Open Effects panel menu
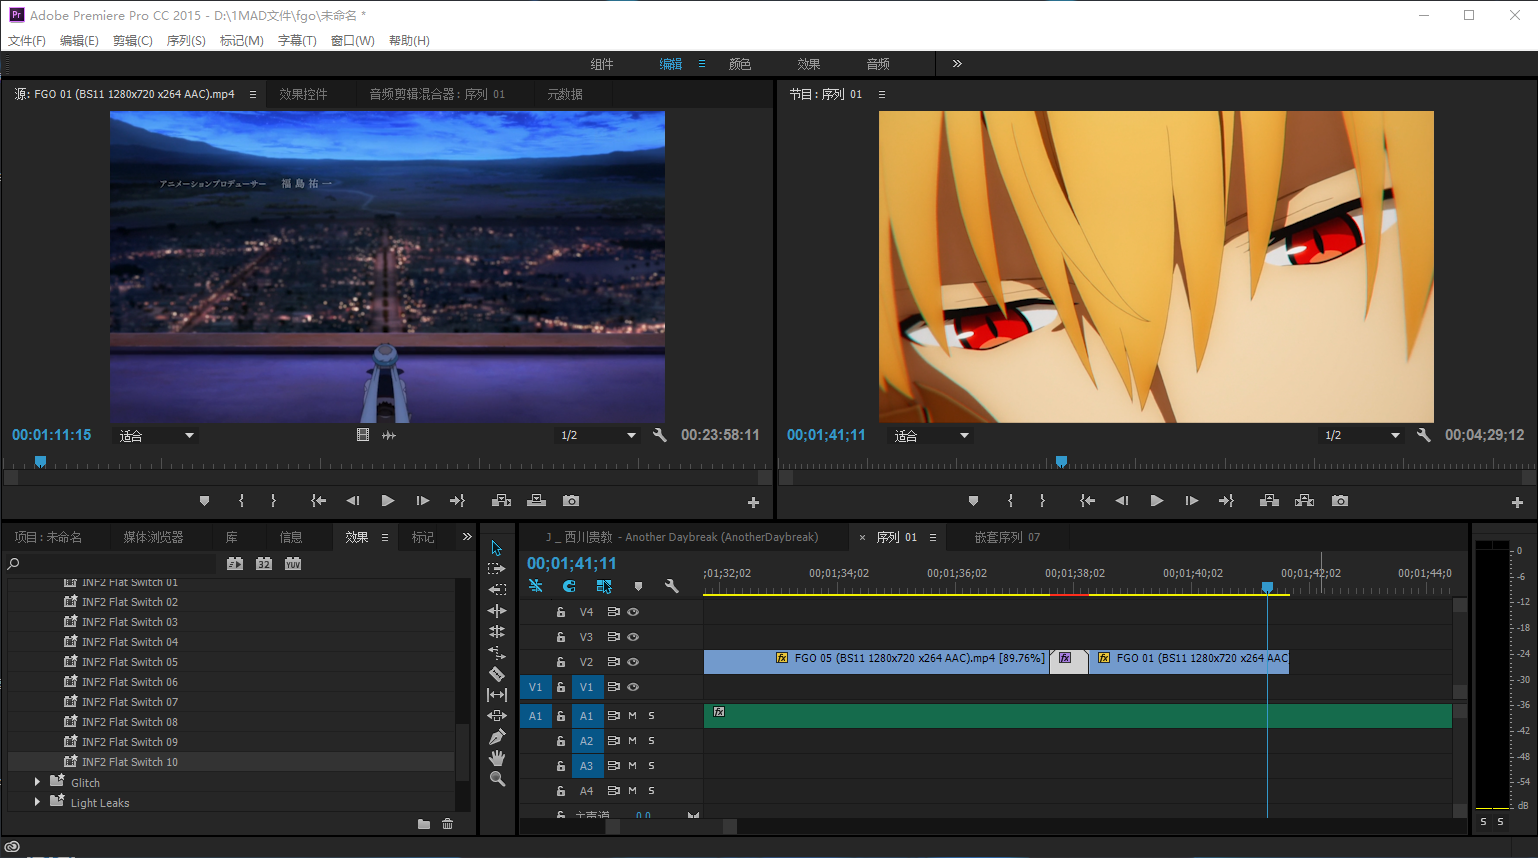The width and height of the screenshot is (1538, 858). 385,537
